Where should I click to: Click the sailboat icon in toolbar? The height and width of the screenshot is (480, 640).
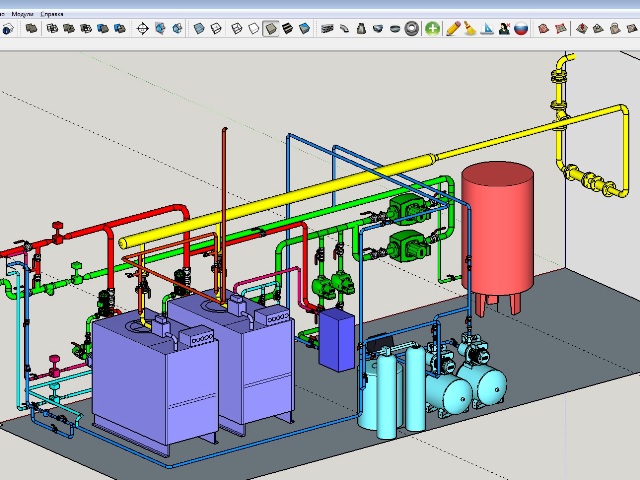pos(487,29)
